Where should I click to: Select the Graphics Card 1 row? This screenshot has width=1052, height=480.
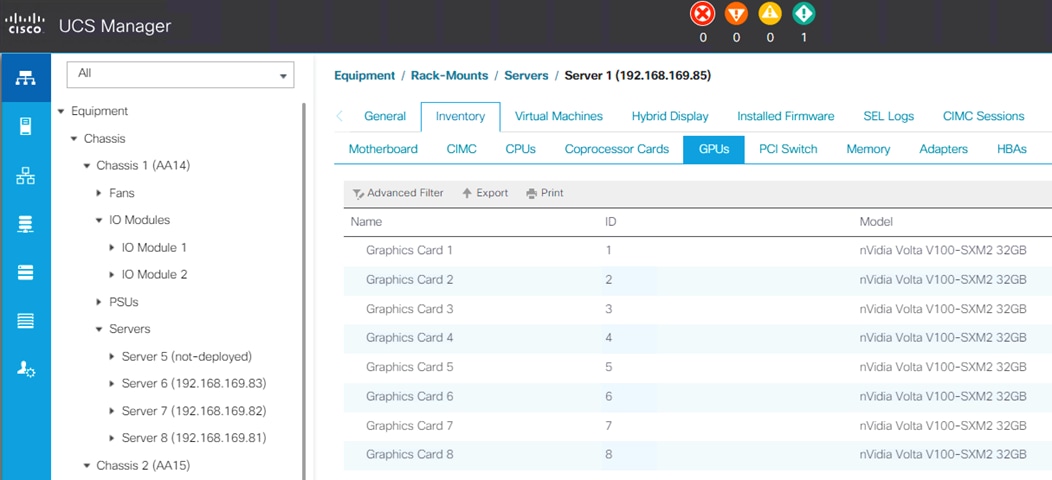tap(698, 250)
